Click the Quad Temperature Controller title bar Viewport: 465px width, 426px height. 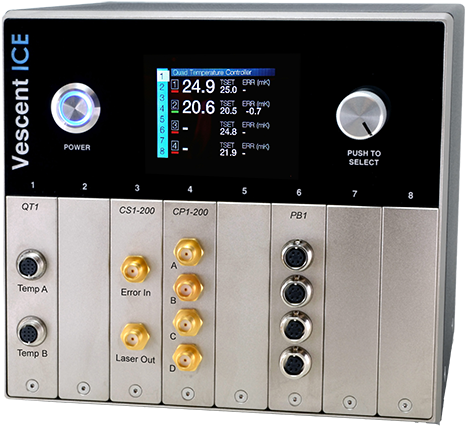pos(223,72)
